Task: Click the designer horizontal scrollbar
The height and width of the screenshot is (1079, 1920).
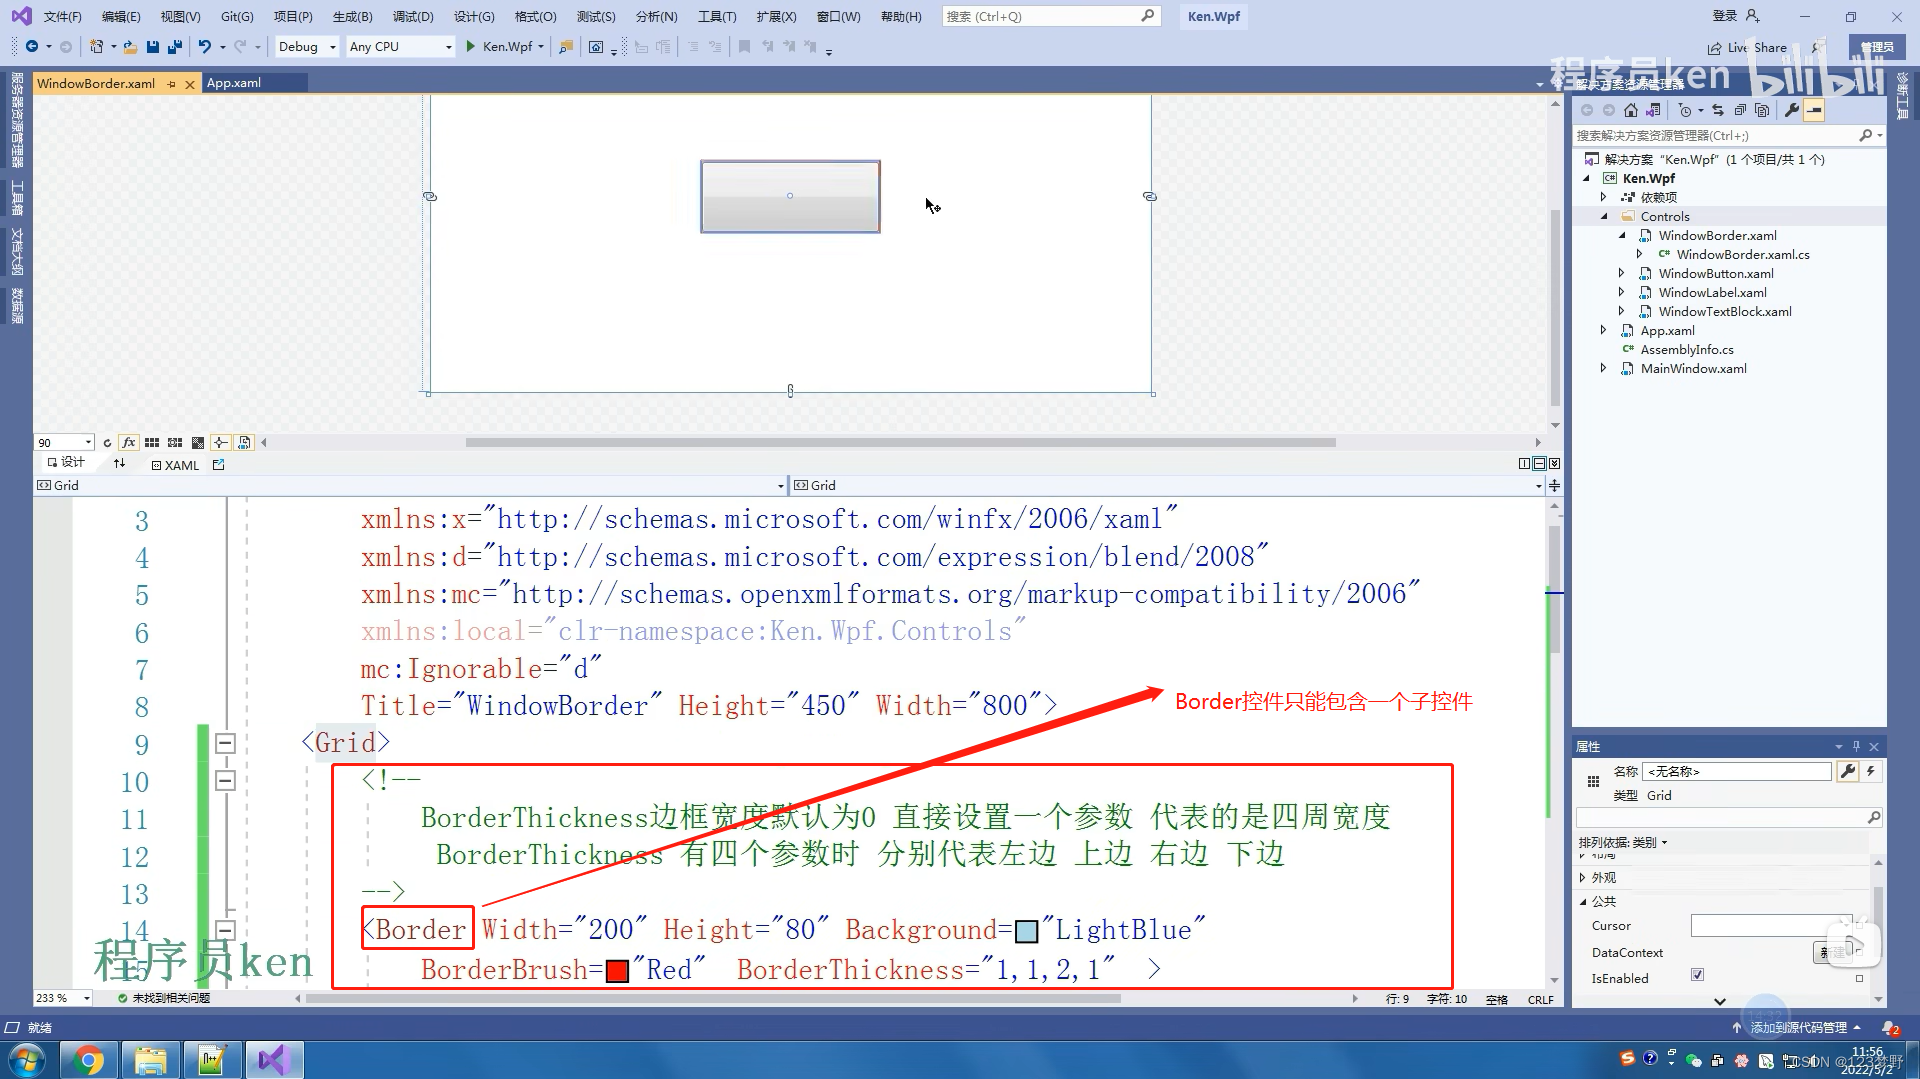Action: pos(900,443)
